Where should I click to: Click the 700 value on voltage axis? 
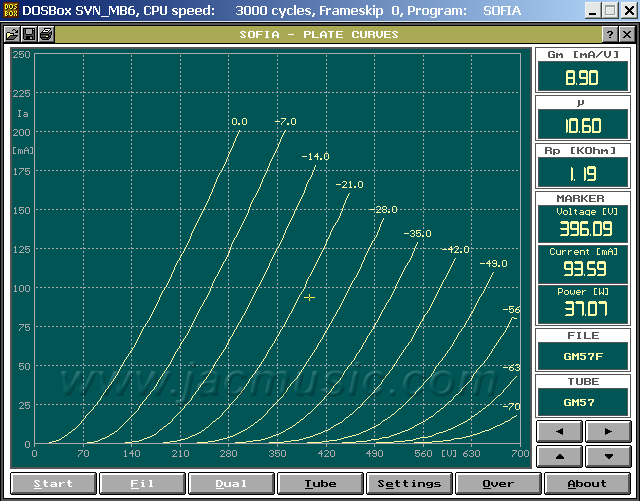coord(520,453)
